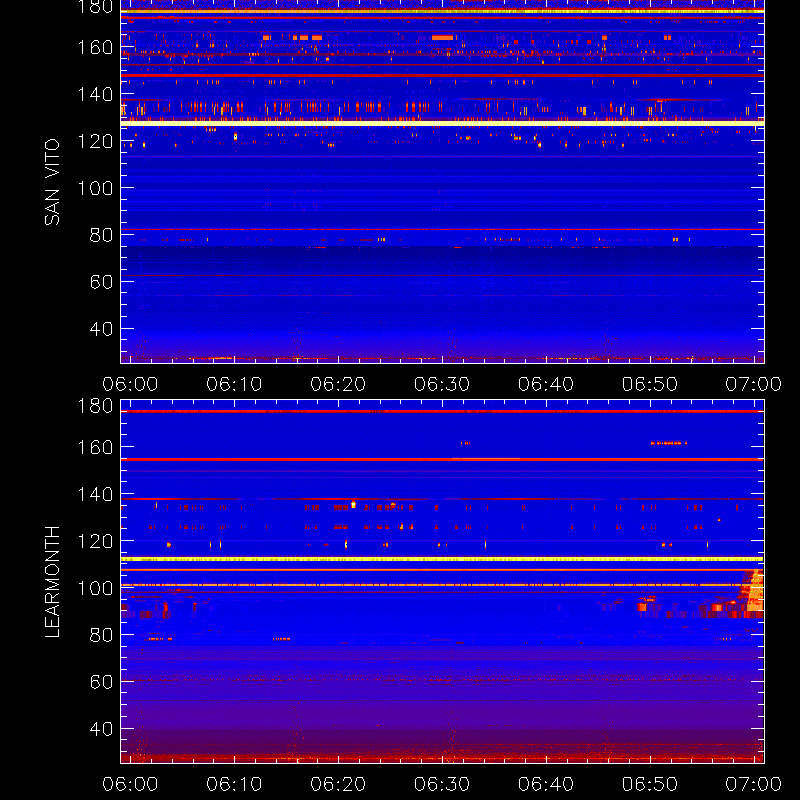Click the SAN VITO axis label
Screen dimensions: 800x800
(52, 182)
